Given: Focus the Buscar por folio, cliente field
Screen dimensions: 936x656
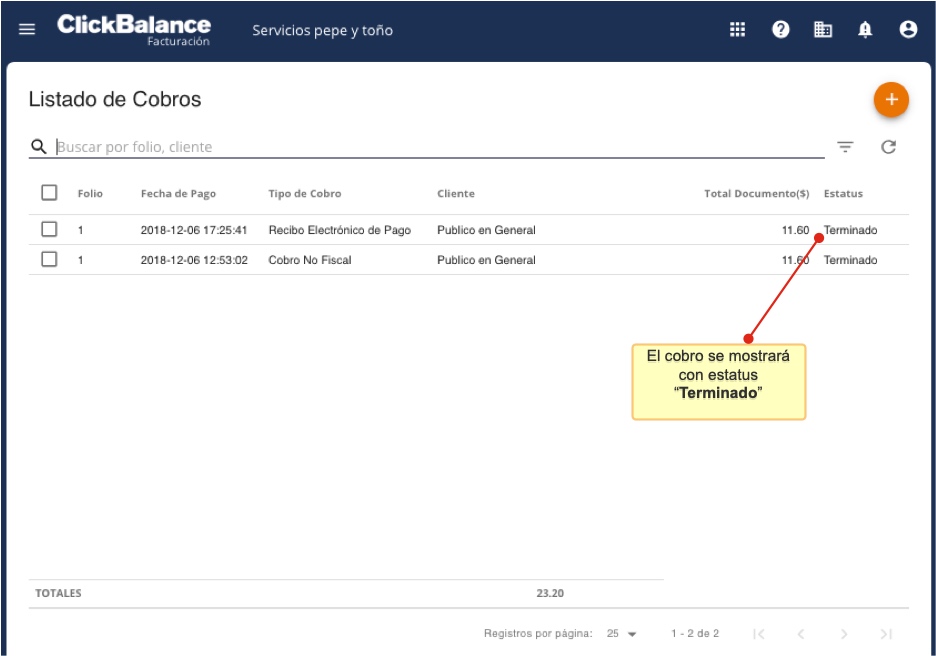Looking at the screenshot, I should pos(440,147).
